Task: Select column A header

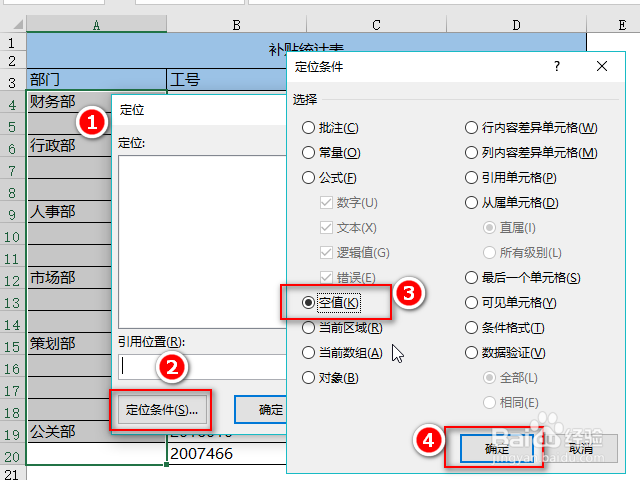Action: 96,24
